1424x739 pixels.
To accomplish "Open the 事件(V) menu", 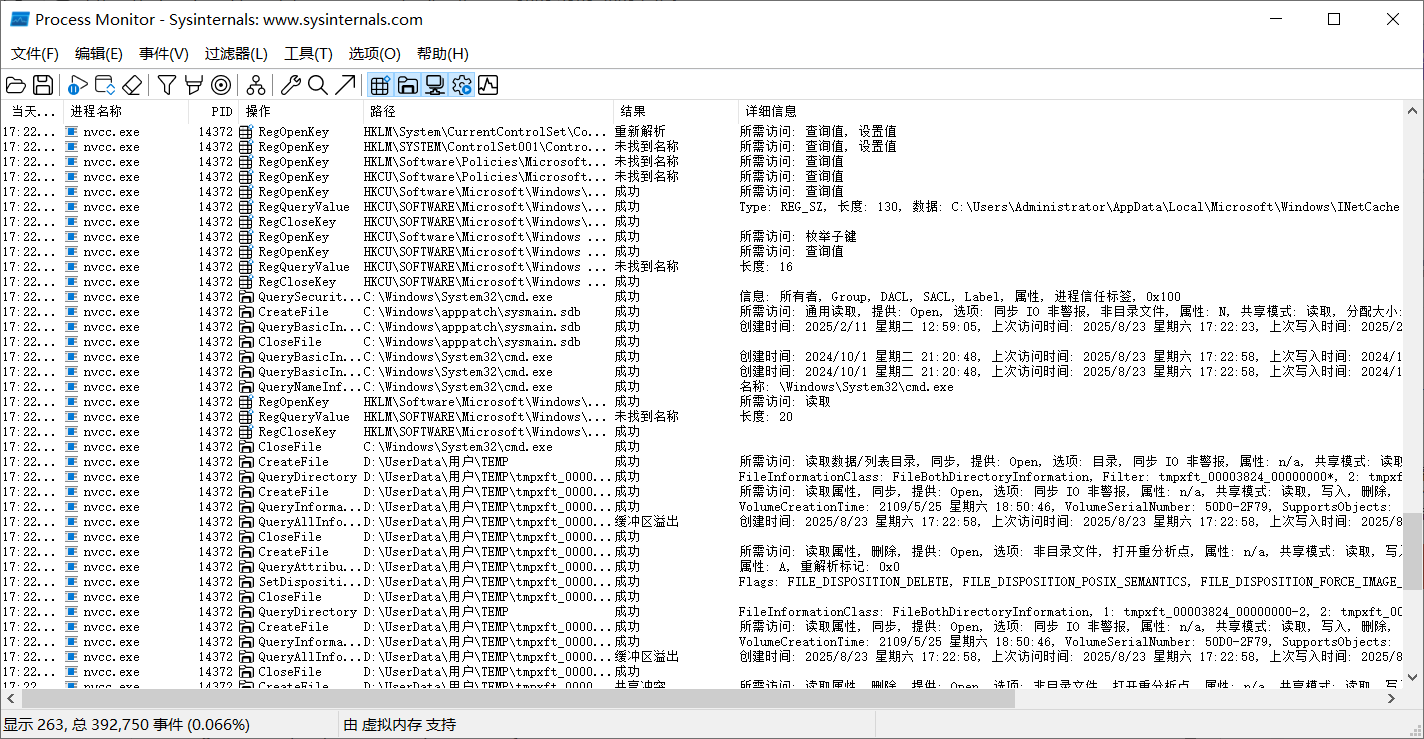I will (164, 54).
